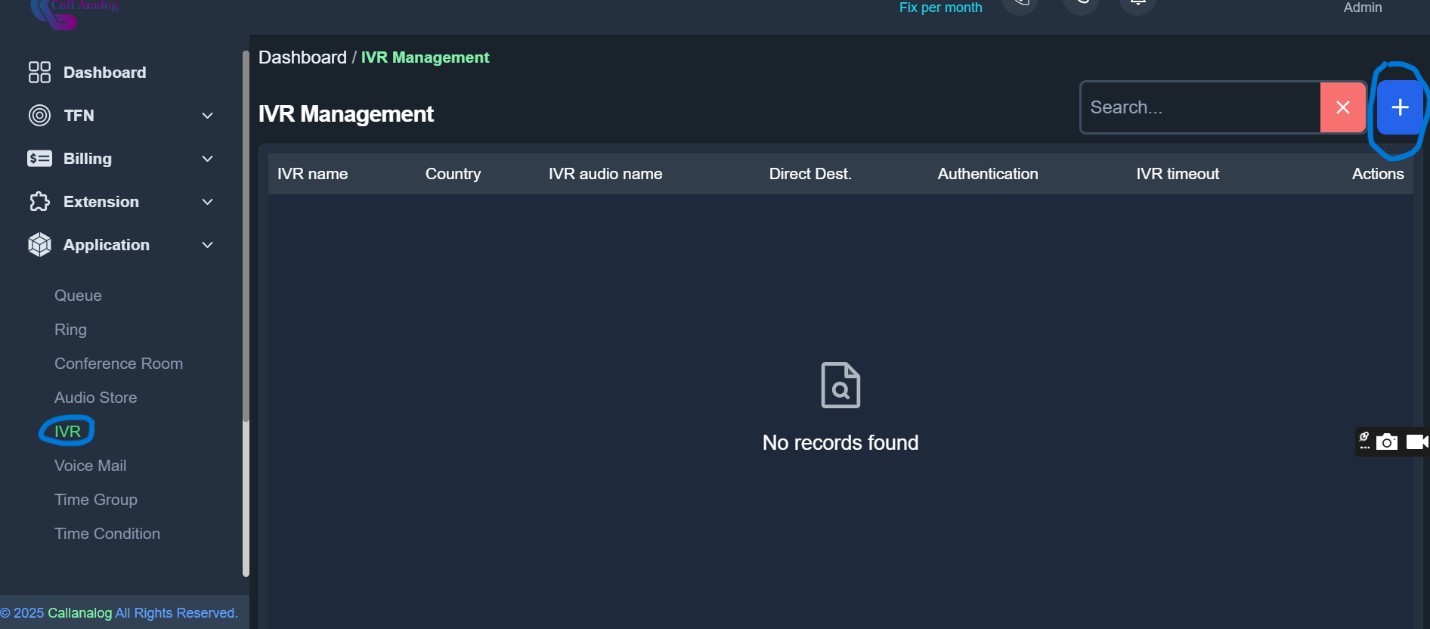Go to Dashboard via breadcrumb link
1430x629 pixels.
click(302, 57)
